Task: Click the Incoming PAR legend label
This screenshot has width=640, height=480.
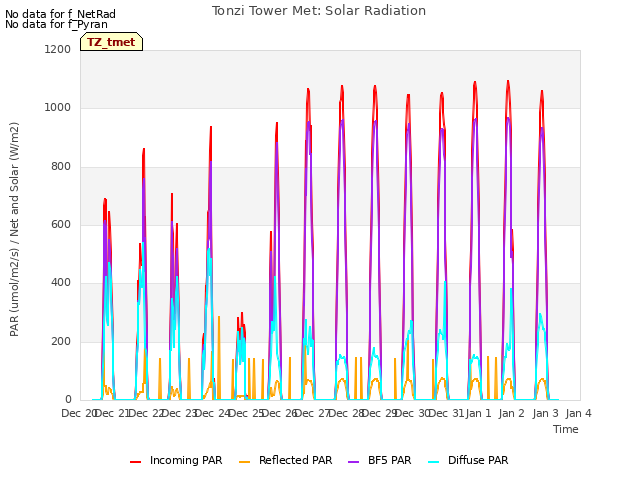Action: [x=186, y=460]
